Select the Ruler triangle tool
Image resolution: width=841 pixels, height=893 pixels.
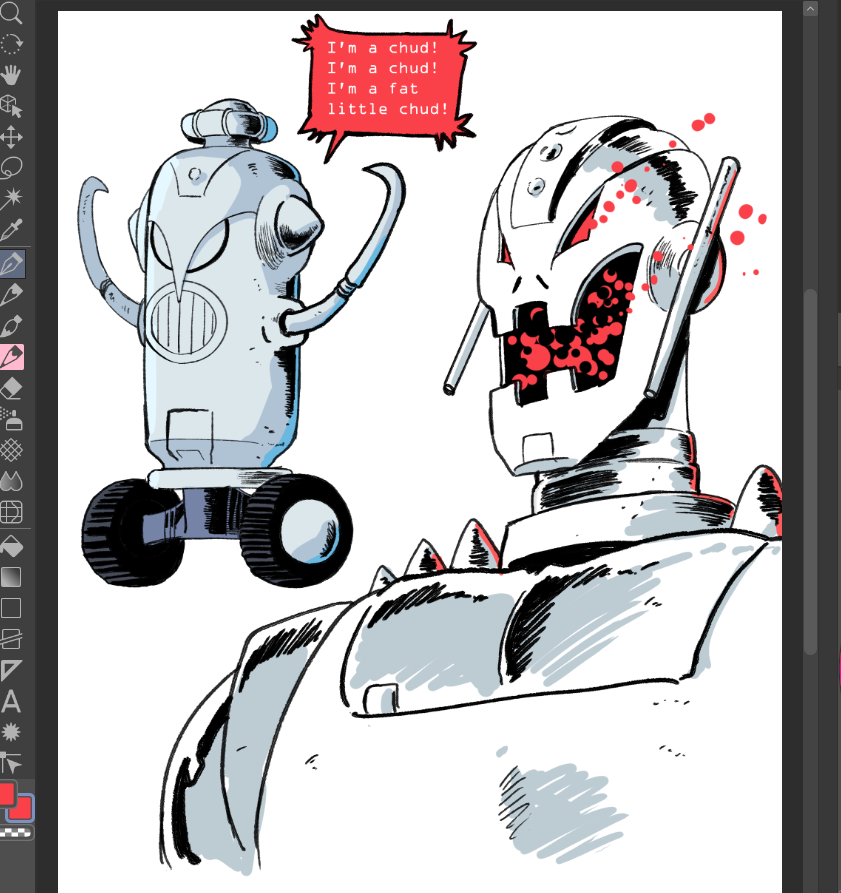click(x=11, y=670)
